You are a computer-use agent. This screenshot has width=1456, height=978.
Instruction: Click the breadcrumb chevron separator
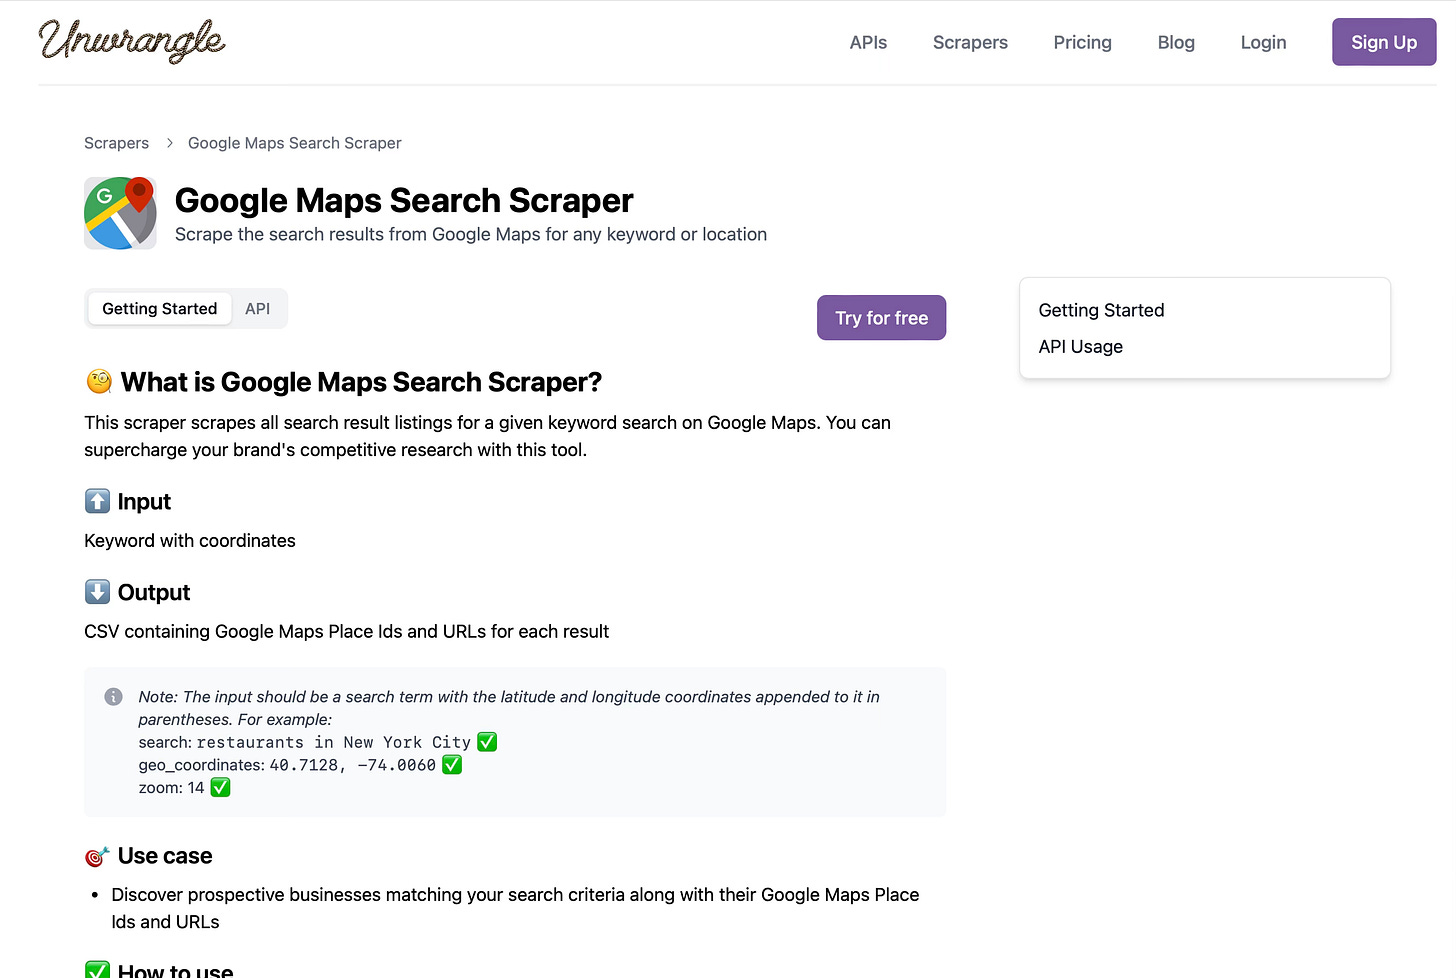coord(169,143)
